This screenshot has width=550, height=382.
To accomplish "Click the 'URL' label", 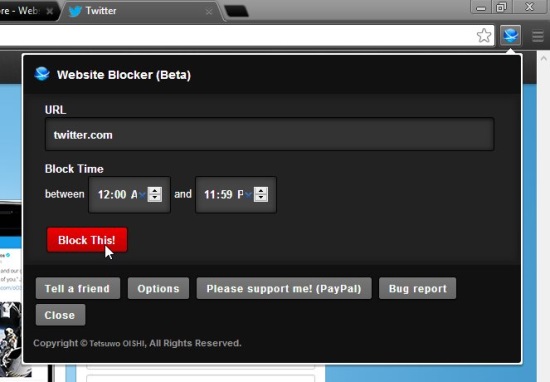I will point(55,110).
